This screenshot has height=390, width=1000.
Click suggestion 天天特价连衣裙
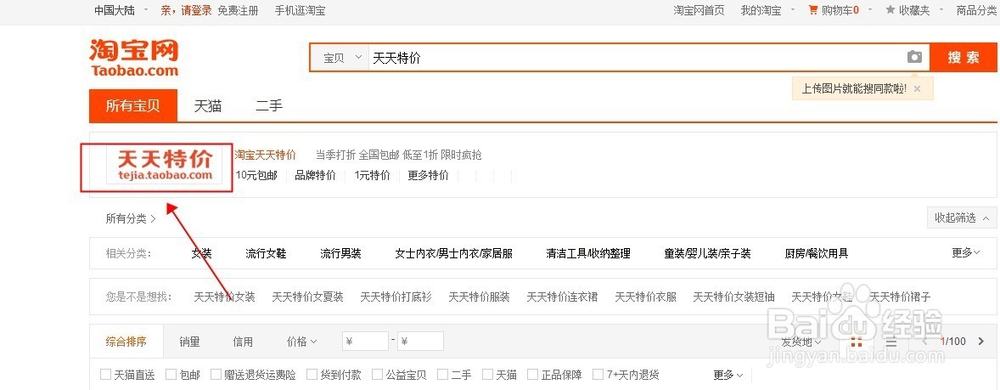(x=562, y=296)
